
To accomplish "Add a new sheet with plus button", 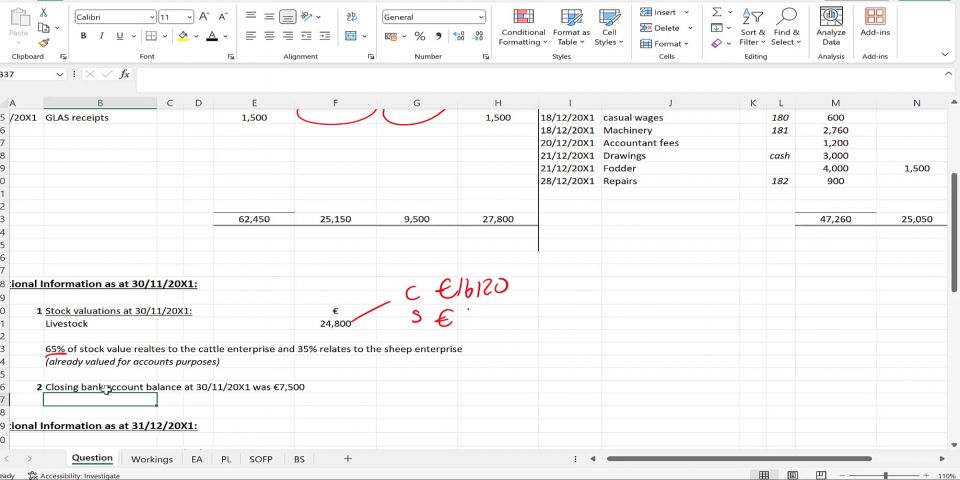I will point(348,459).
